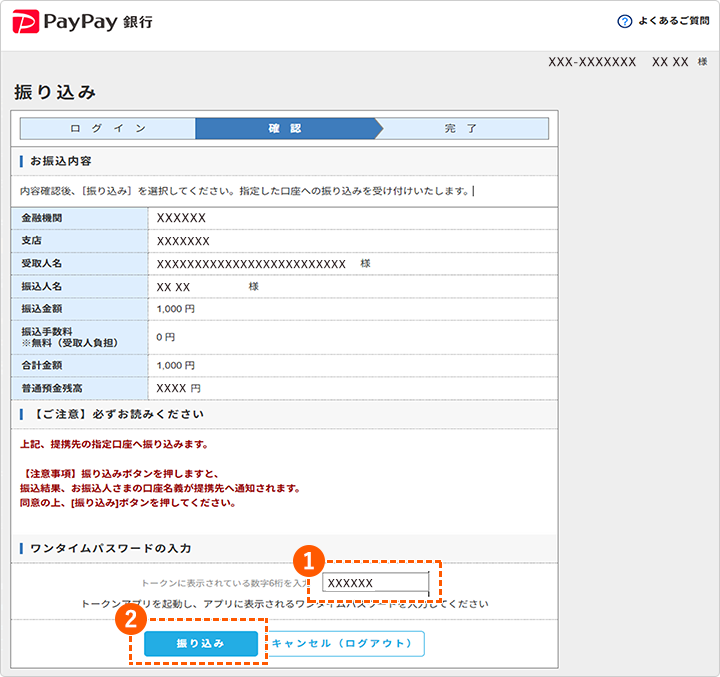Viewport: 720px width, 677px height.
Task: Click the red 上記、提携先の指定口座へ振り込みます text
Action: (x=114, y=445)
